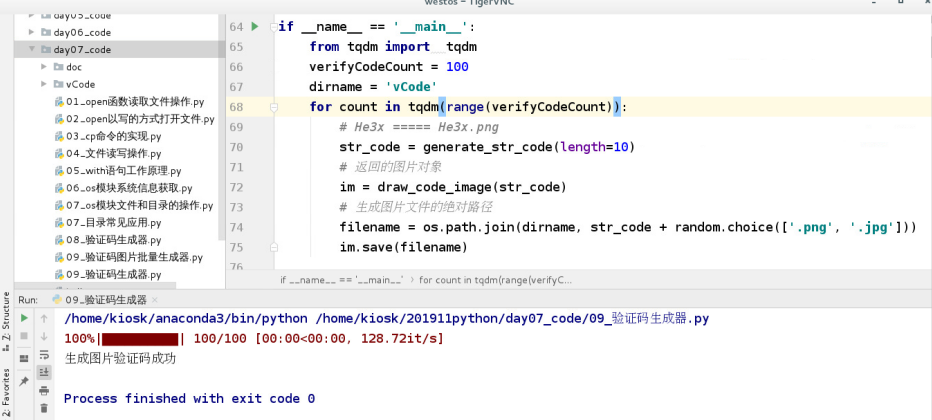Screen dimensions: 932x420
Task: Place cursor on verifyCodeCount = 100 line
Action: [389, 67]
